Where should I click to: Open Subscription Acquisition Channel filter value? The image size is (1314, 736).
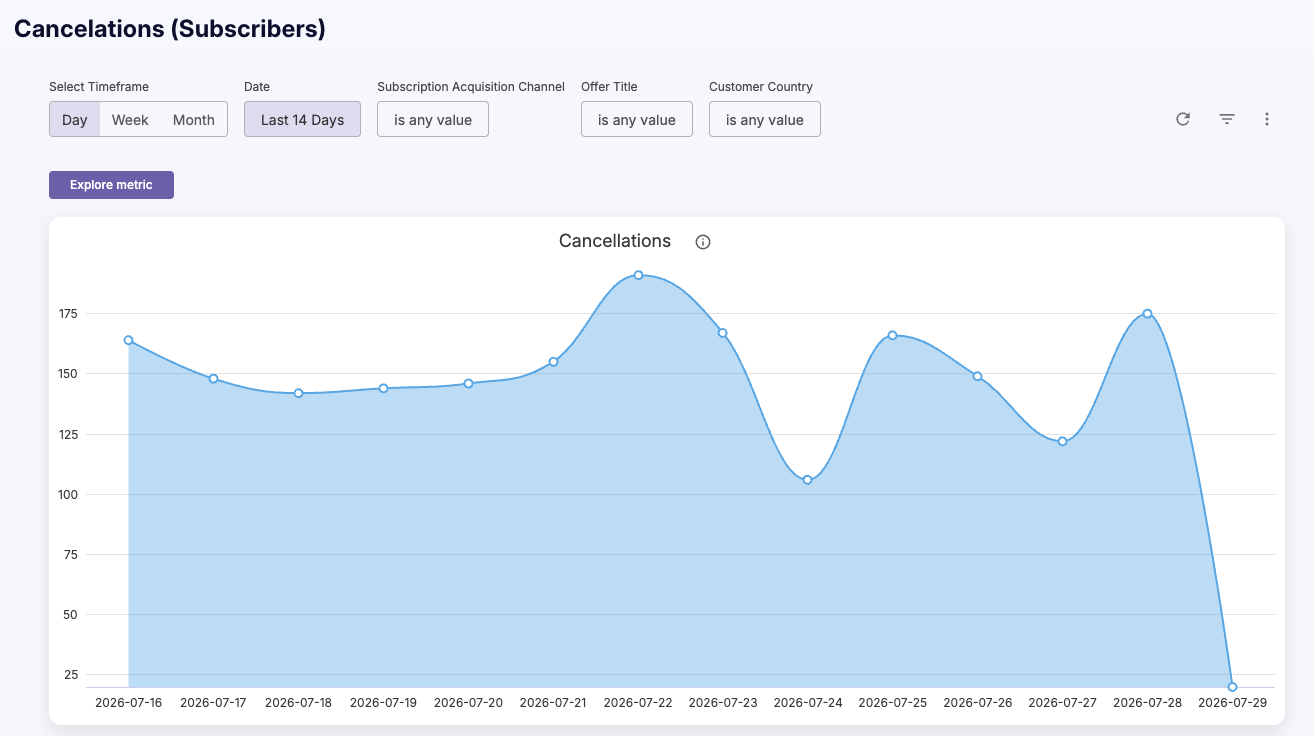(433, 120)
